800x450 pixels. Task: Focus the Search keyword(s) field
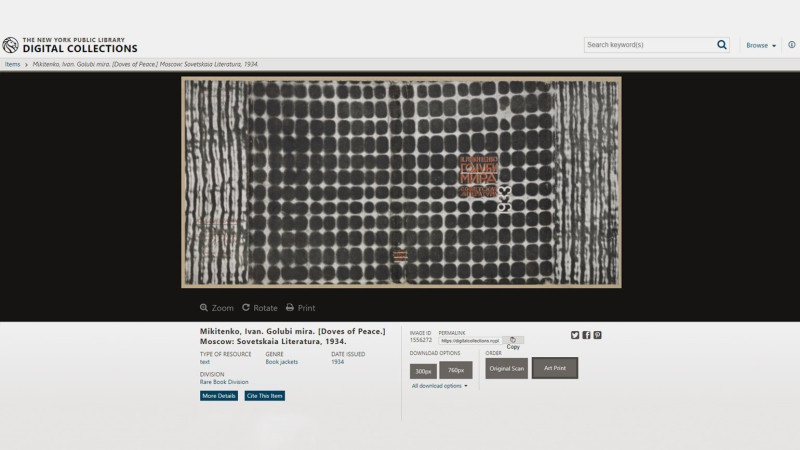point(649,45)
